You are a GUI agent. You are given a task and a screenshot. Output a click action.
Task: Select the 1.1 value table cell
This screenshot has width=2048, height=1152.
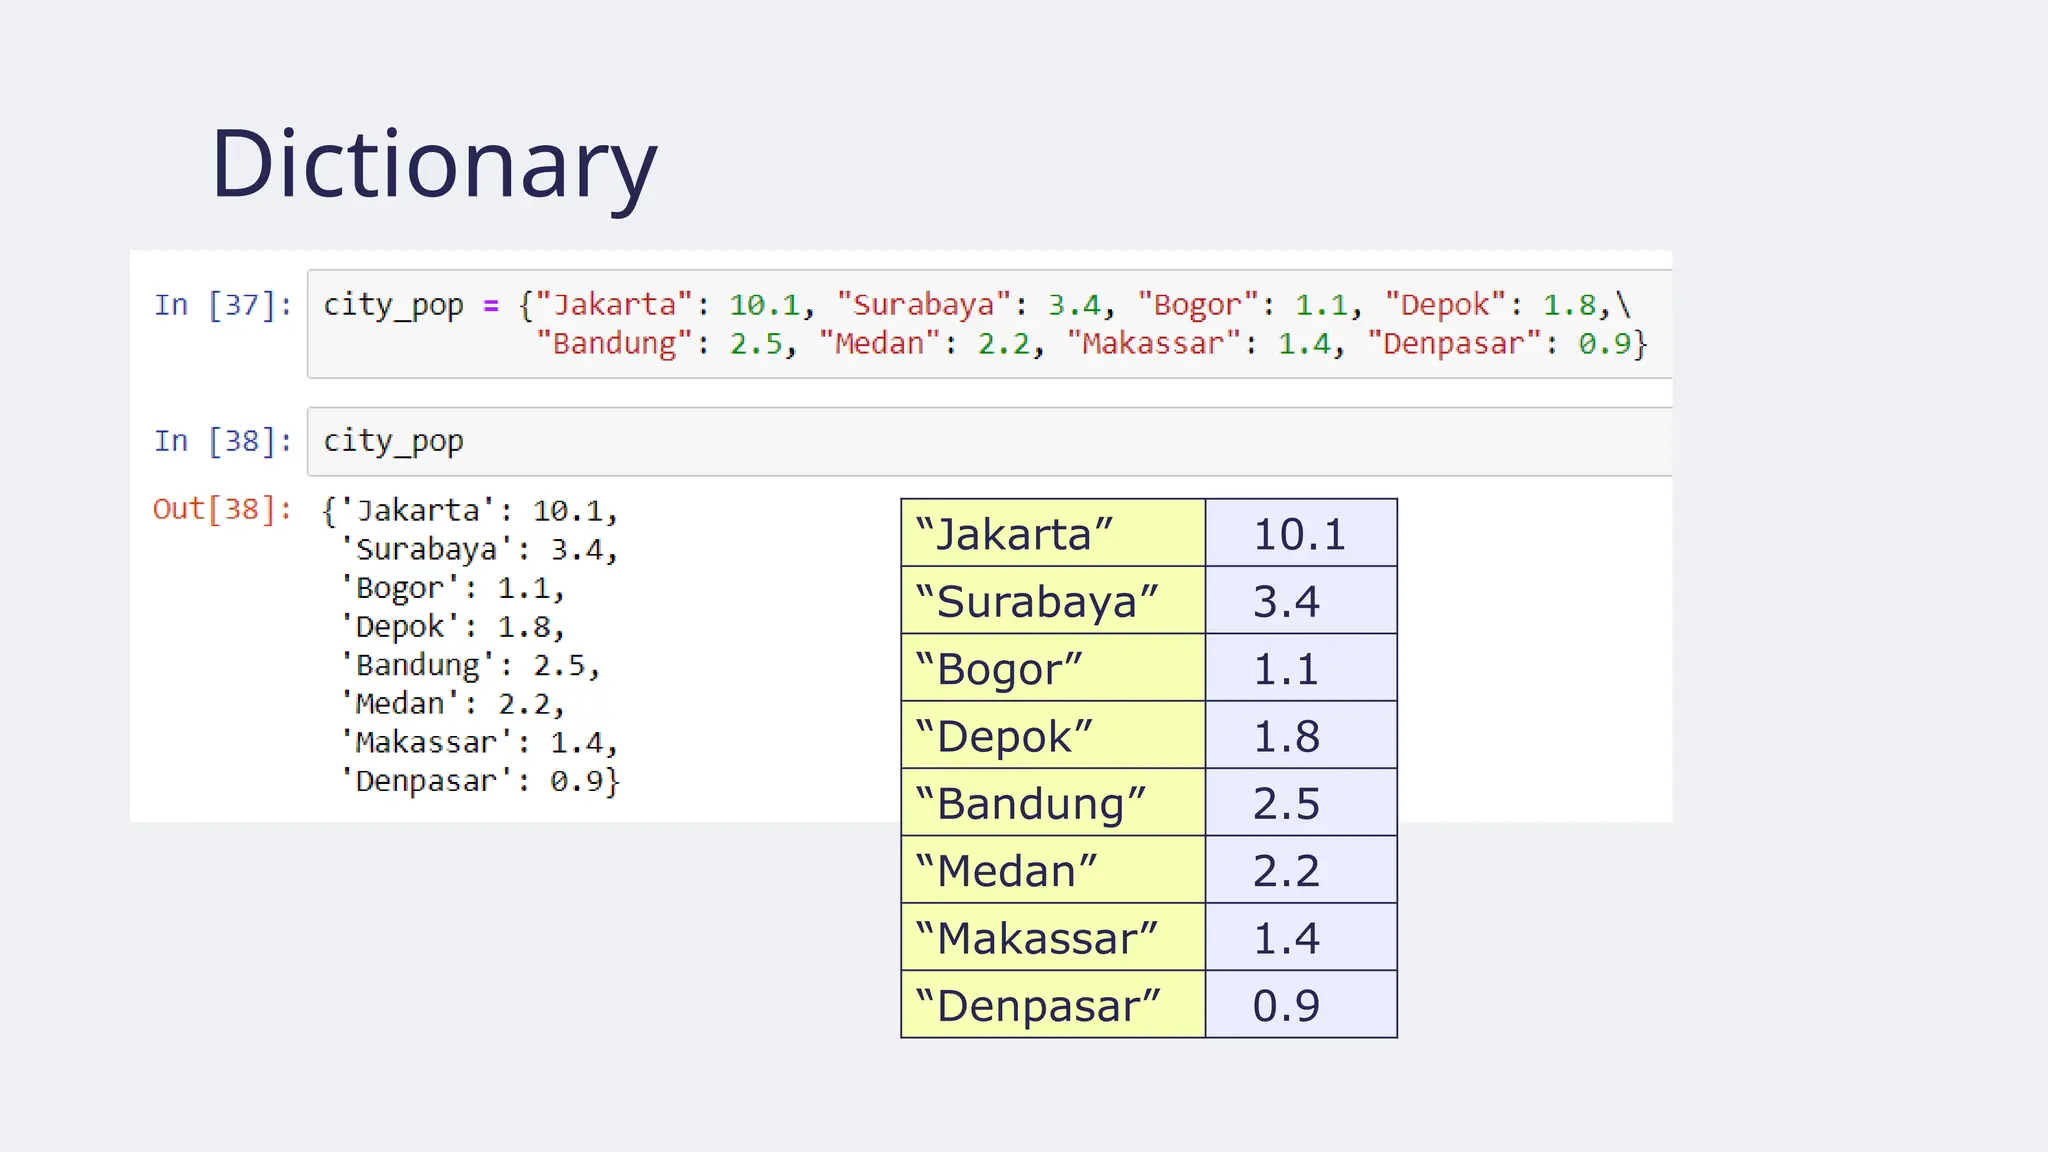1301,667
